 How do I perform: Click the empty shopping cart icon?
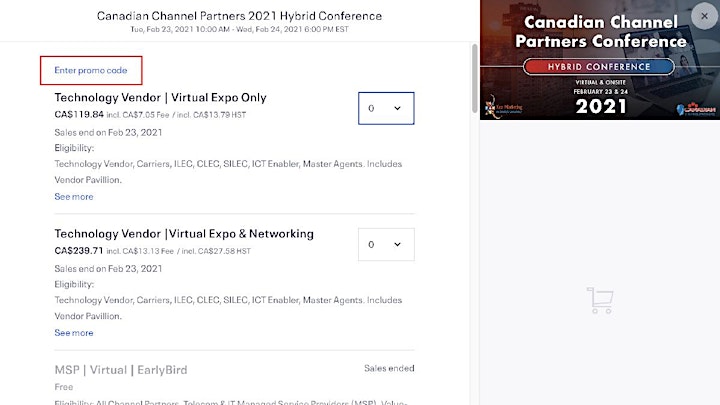[x=600, y=300]
